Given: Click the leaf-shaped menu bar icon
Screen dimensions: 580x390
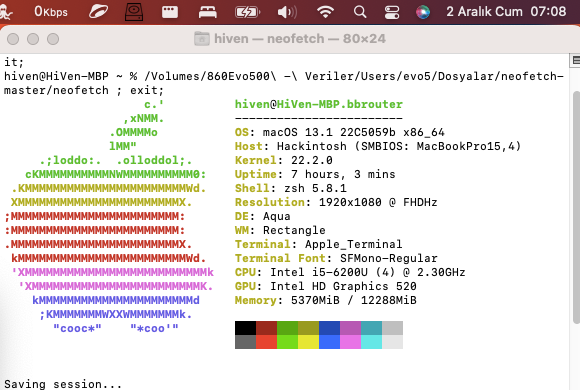Looking at the screenshot, I should tap(98, 12).
